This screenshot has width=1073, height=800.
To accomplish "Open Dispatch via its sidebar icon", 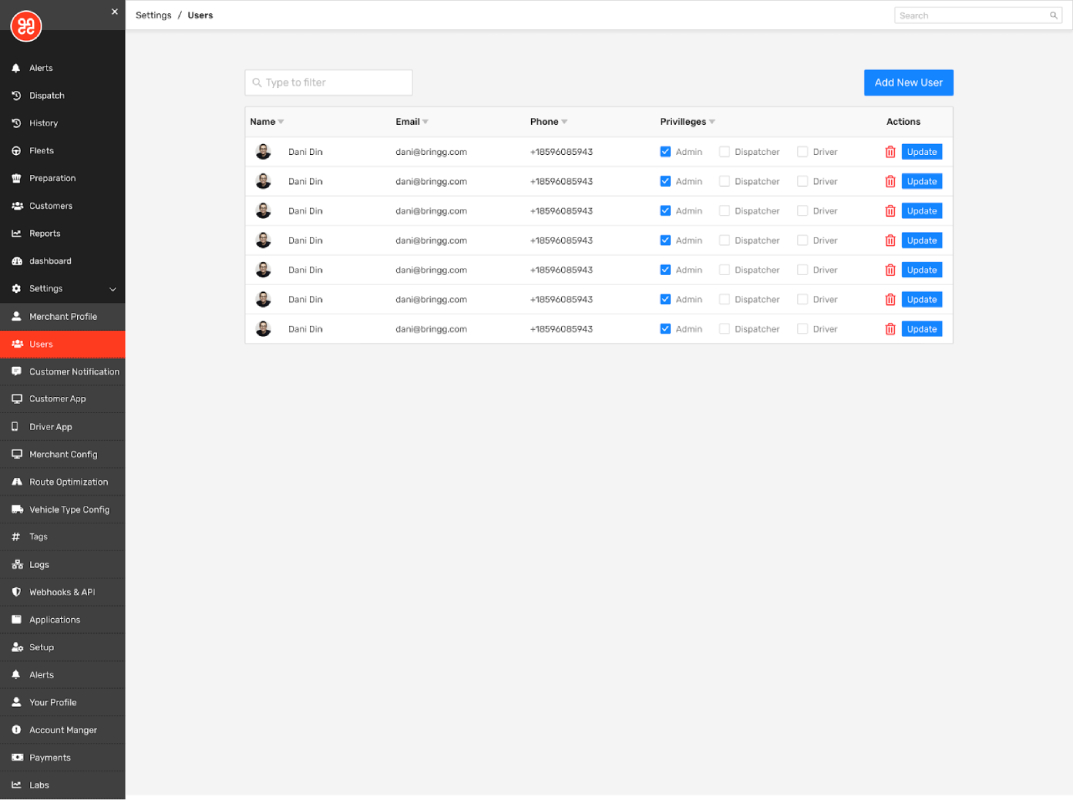I will pyautogui.click(x=16, y=96).
